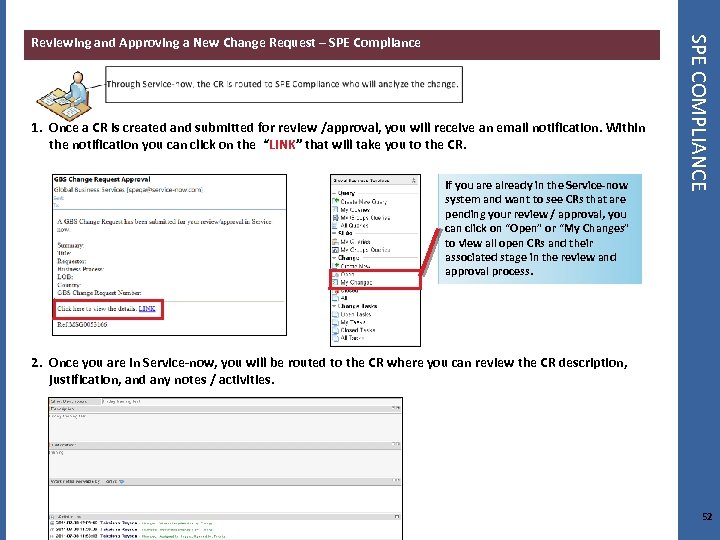Click the Create New Query star icon
This screenshot has width=720, height=540.
coord(336,201)
